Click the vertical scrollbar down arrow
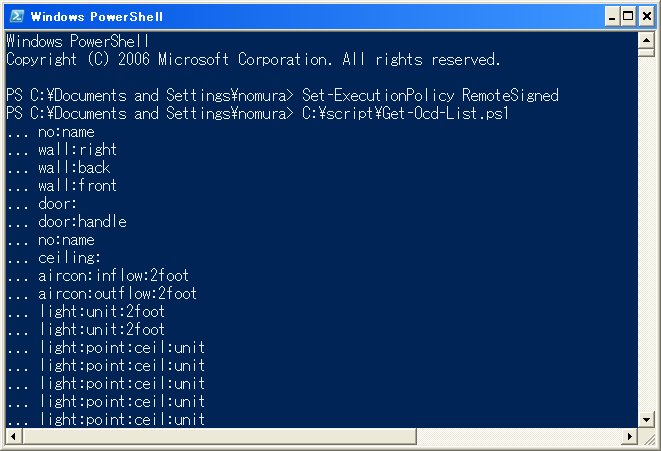The image size is (661, 451). [647, 419]
